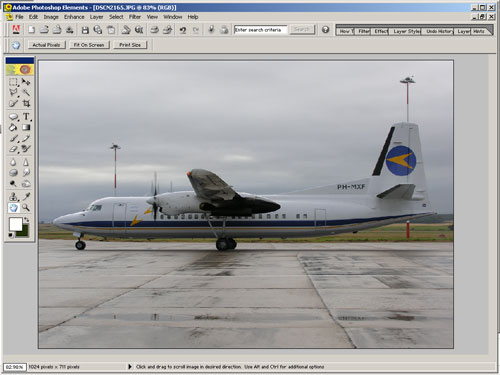Pick the Crop tool in toolbox
500x375 pixels.
[26, 103]
